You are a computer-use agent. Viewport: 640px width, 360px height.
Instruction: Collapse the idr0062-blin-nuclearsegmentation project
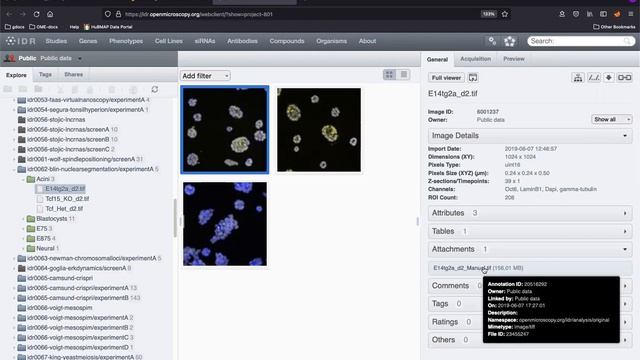tap(14, 169)
